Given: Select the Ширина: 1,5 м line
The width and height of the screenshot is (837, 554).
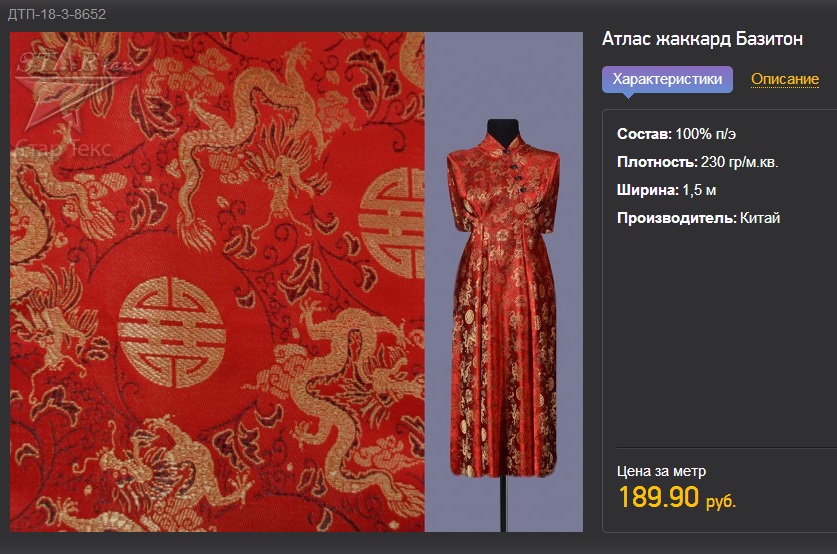Looking at the screenshot, I should (666, 190).
